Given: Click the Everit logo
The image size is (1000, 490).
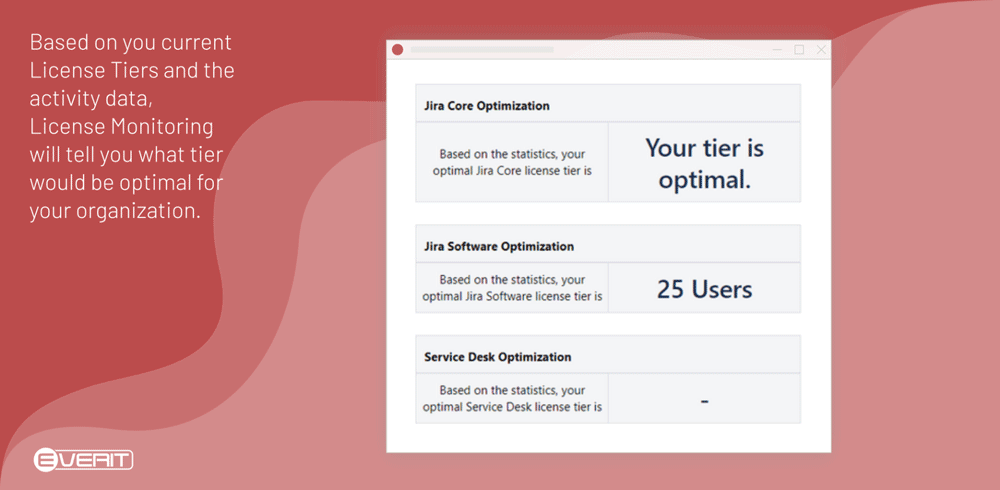Looking at the screenshot, I should click(83, 460).
